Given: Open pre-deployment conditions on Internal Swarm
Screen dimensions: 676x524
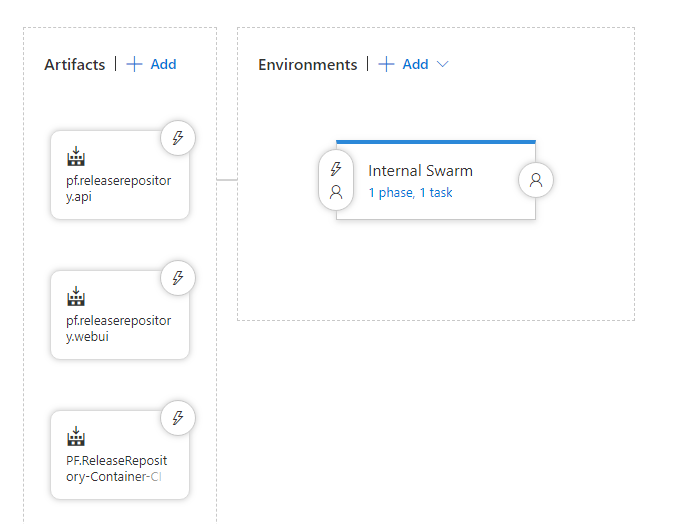Looking at the screenshot, I should coord(336,180).
